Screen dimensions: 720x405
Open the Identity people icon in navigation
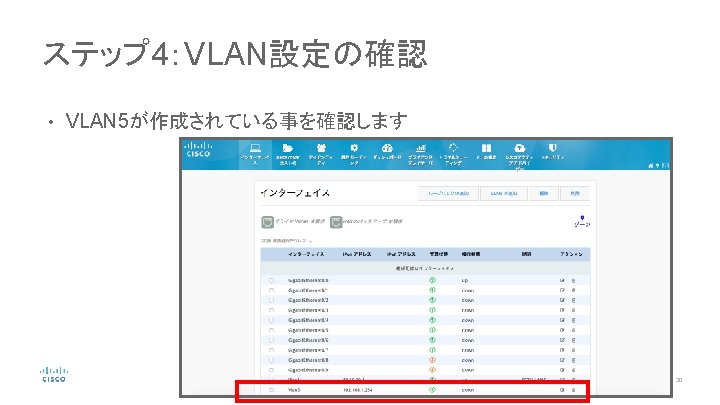tap(321, 148)
